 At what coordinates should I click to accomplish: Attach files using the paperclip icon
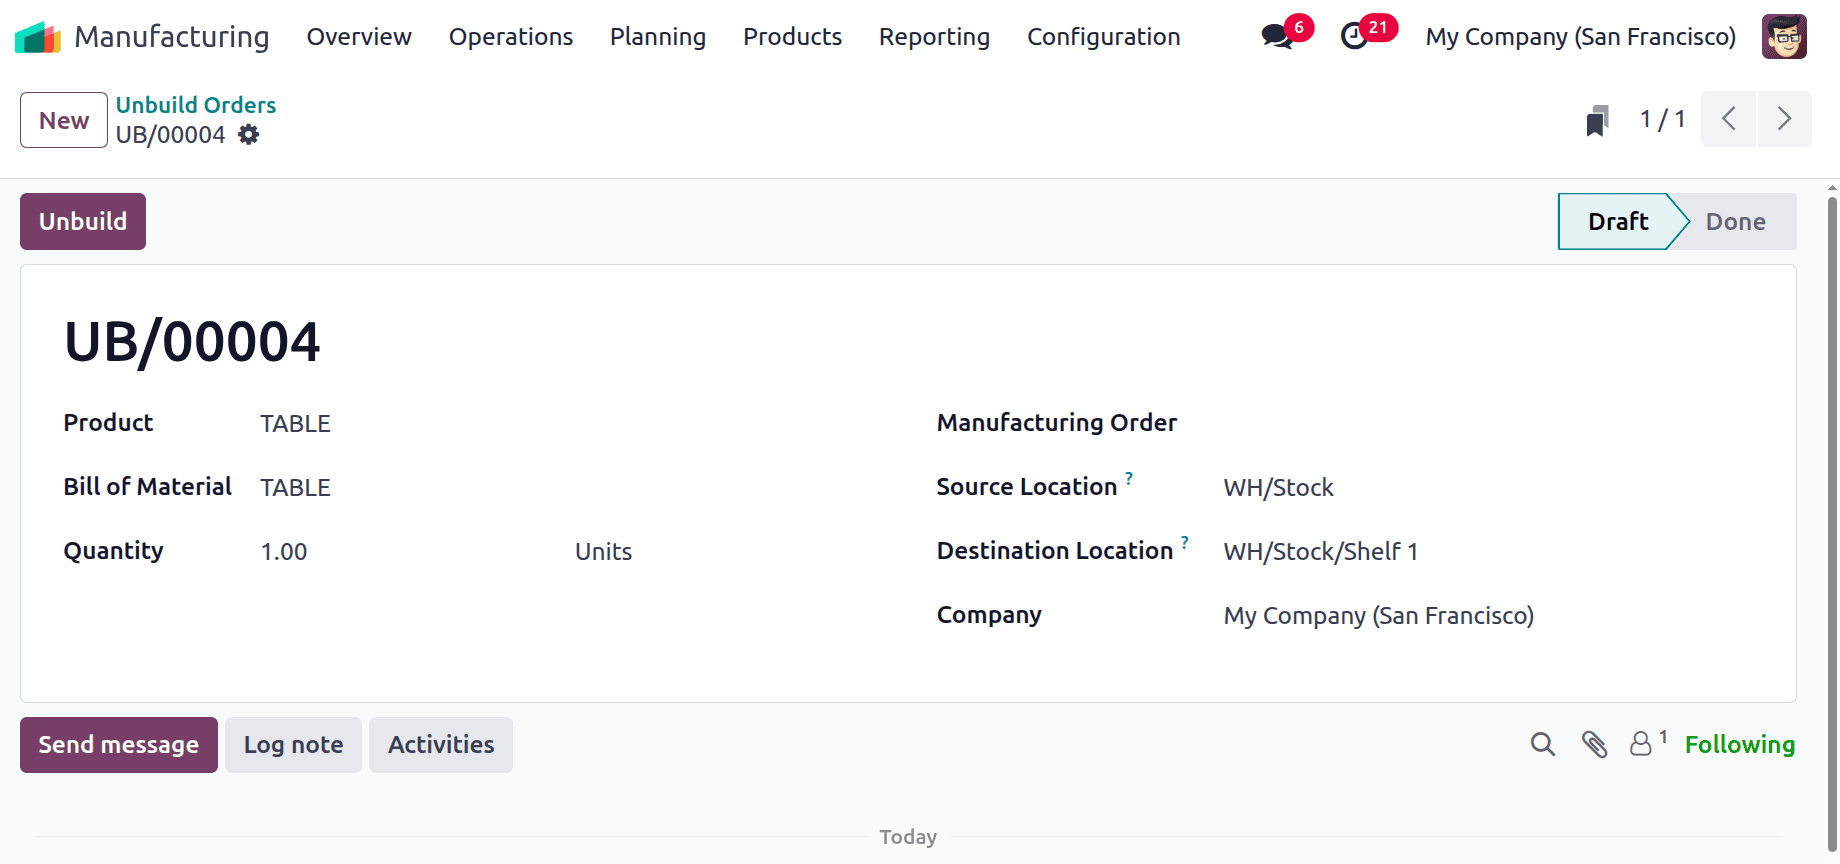coord(1594,744)
